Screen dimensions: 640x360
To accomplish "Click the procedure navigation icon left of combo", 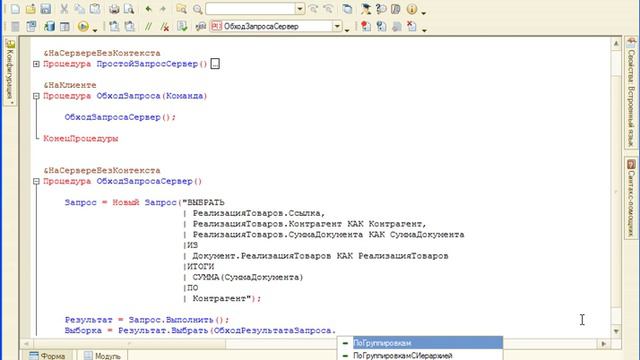I will [x=200, y=27].
